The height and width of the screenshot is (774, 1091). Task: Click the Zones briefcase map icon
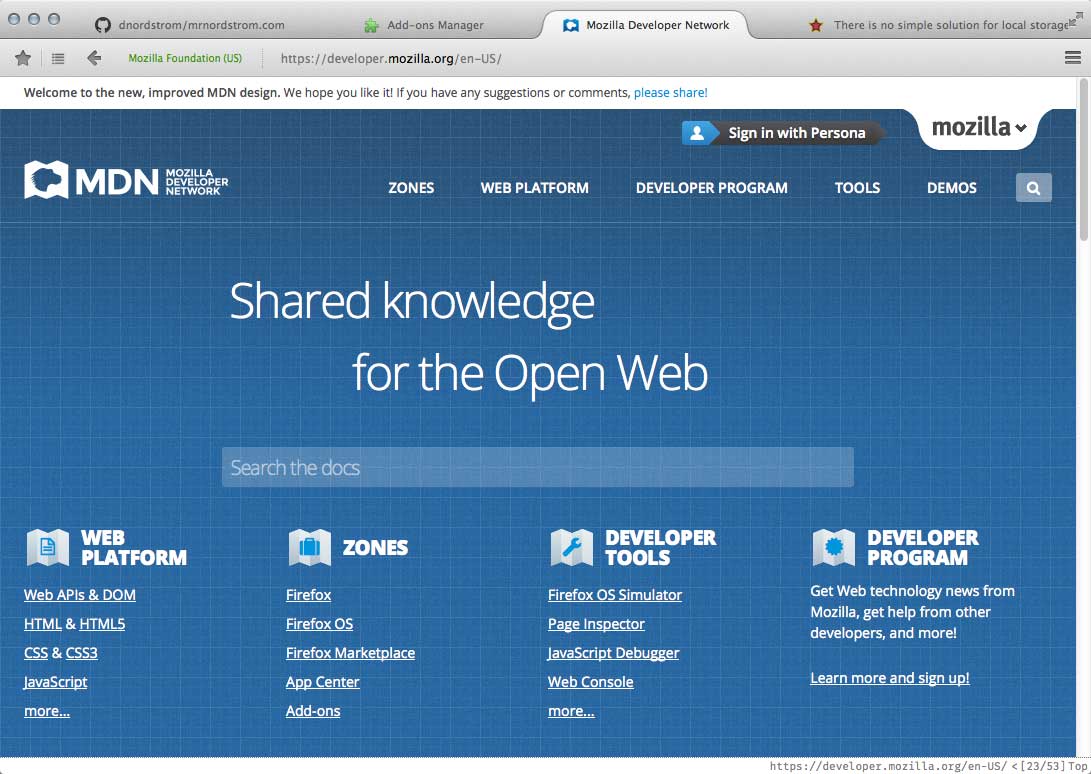[310, 547]
